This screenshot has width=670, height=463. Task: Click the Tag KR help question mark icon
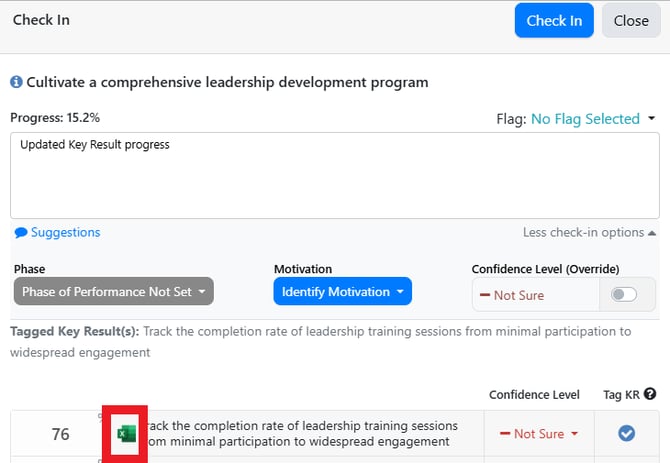click(650, 395)
